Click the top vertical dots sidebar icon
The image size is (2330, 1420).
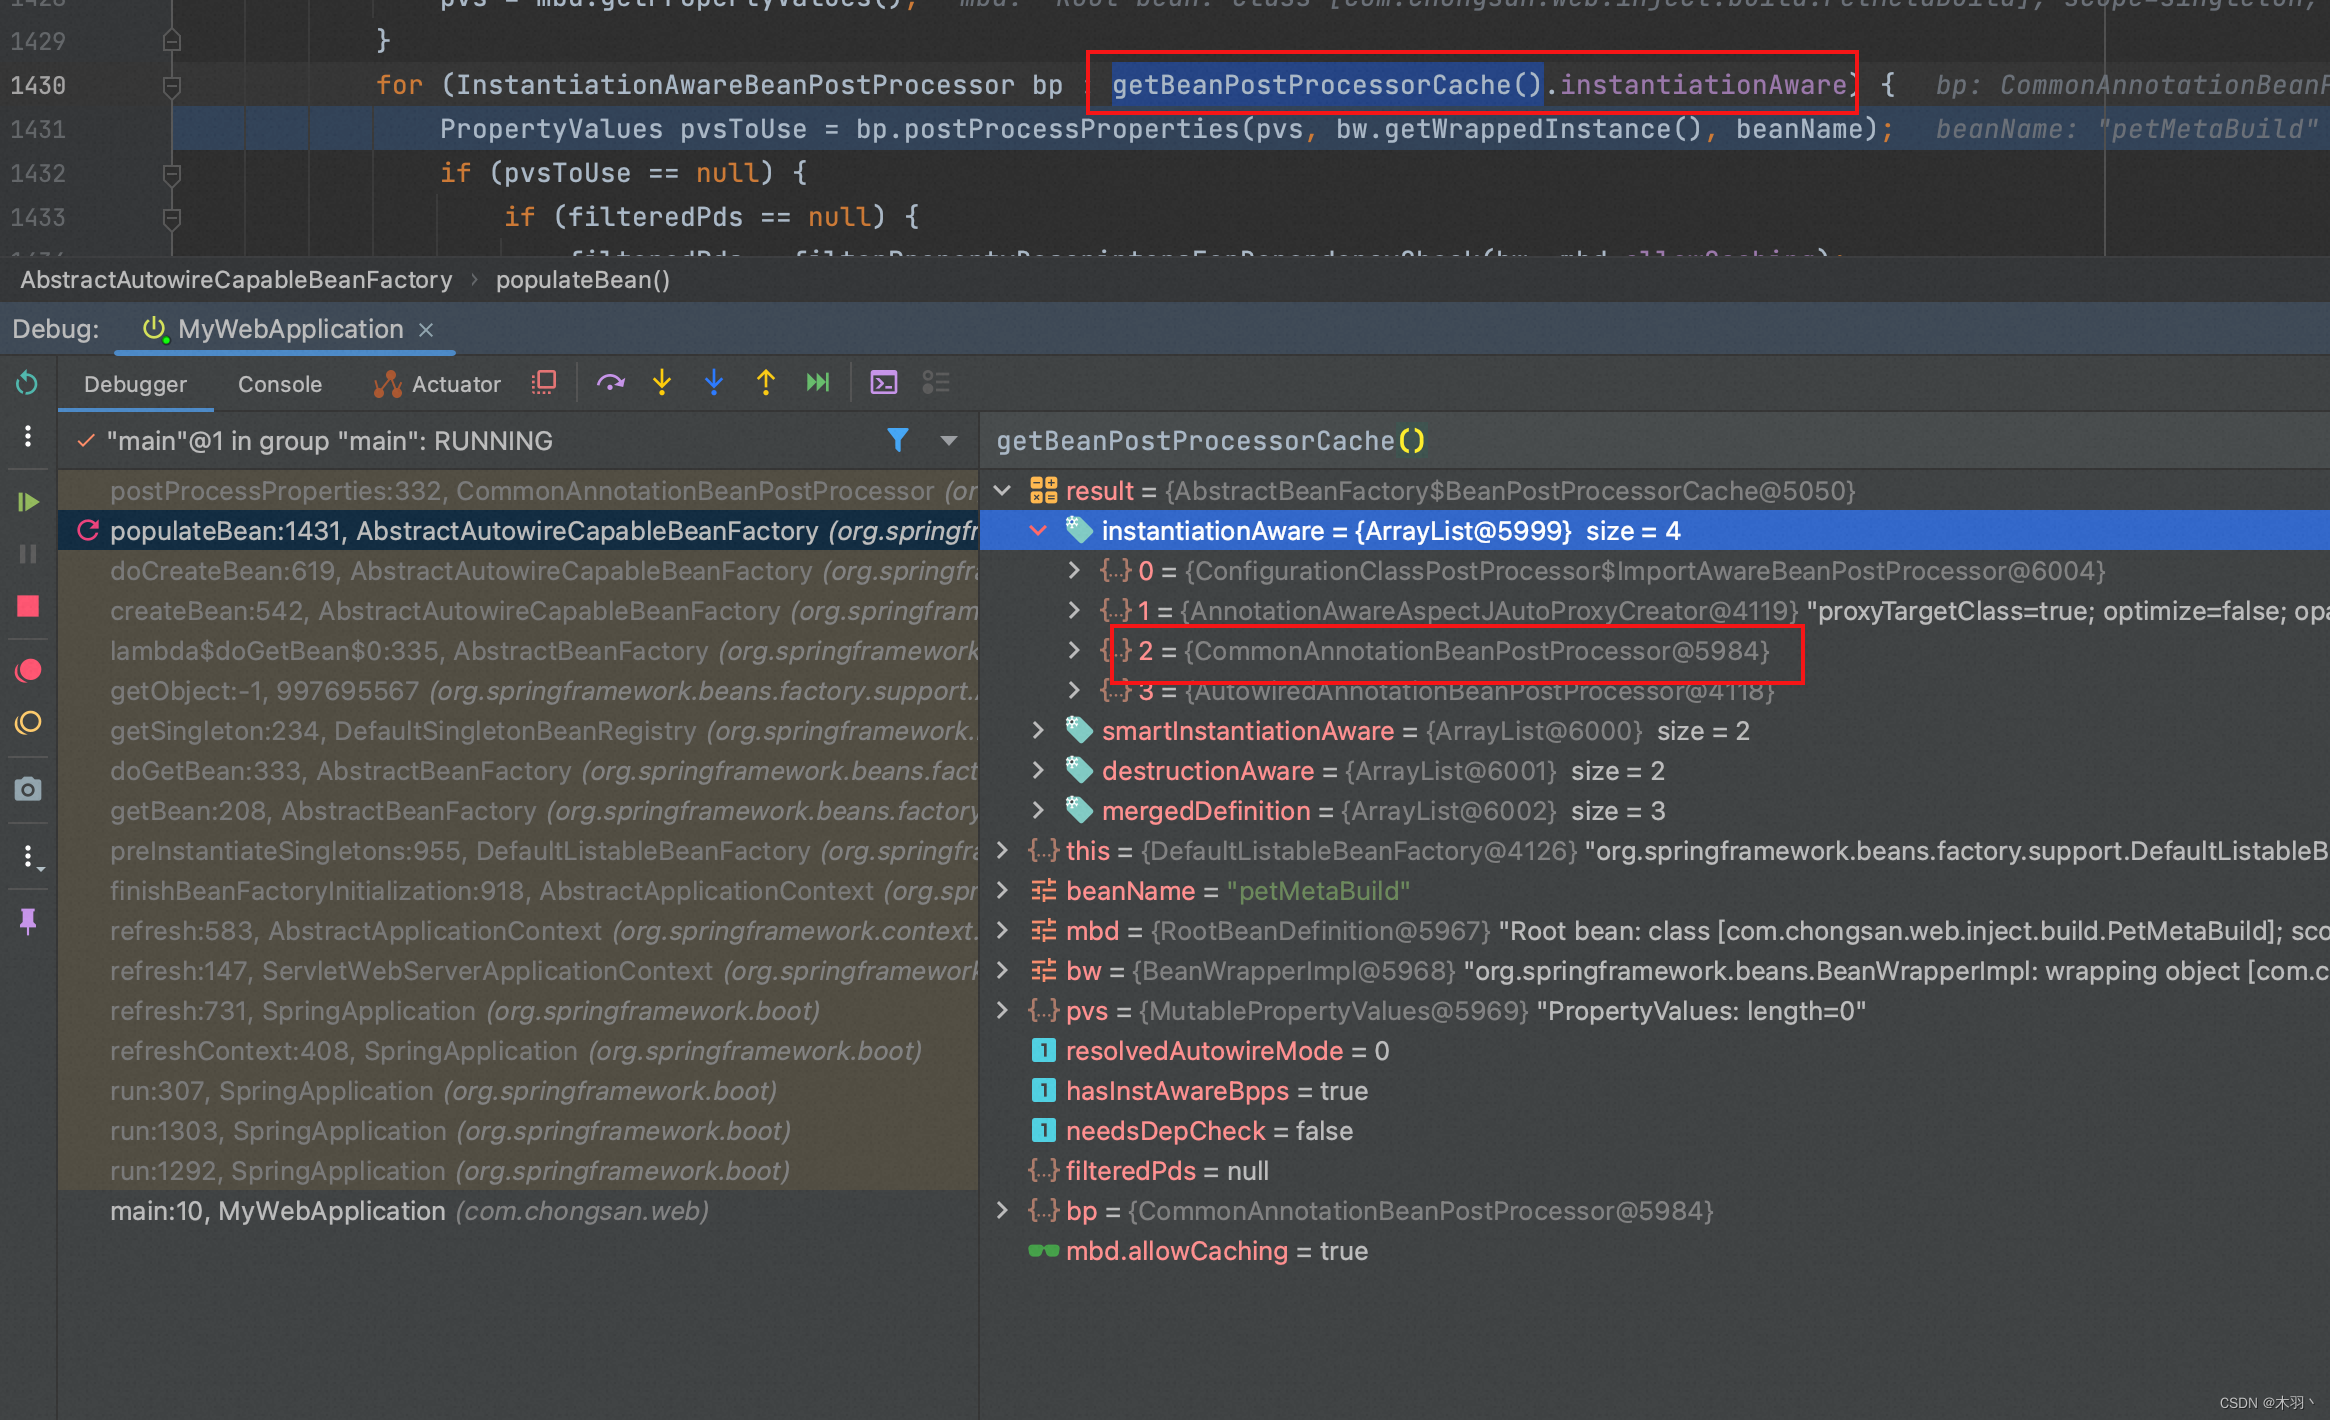(28, 436)
